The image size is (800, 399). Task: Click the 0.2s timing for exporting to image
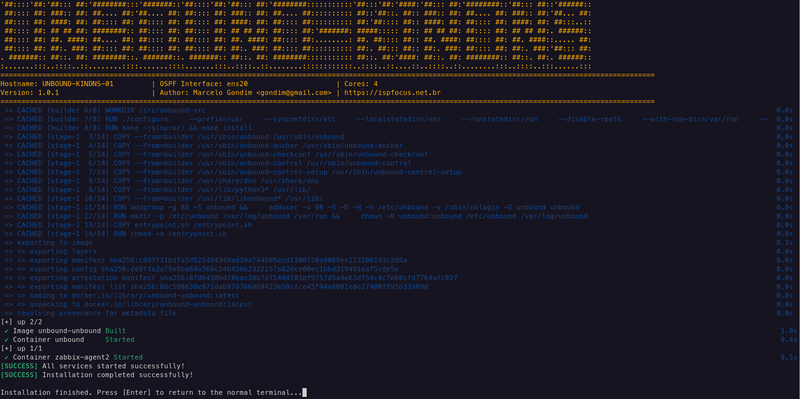pos(785,243)
